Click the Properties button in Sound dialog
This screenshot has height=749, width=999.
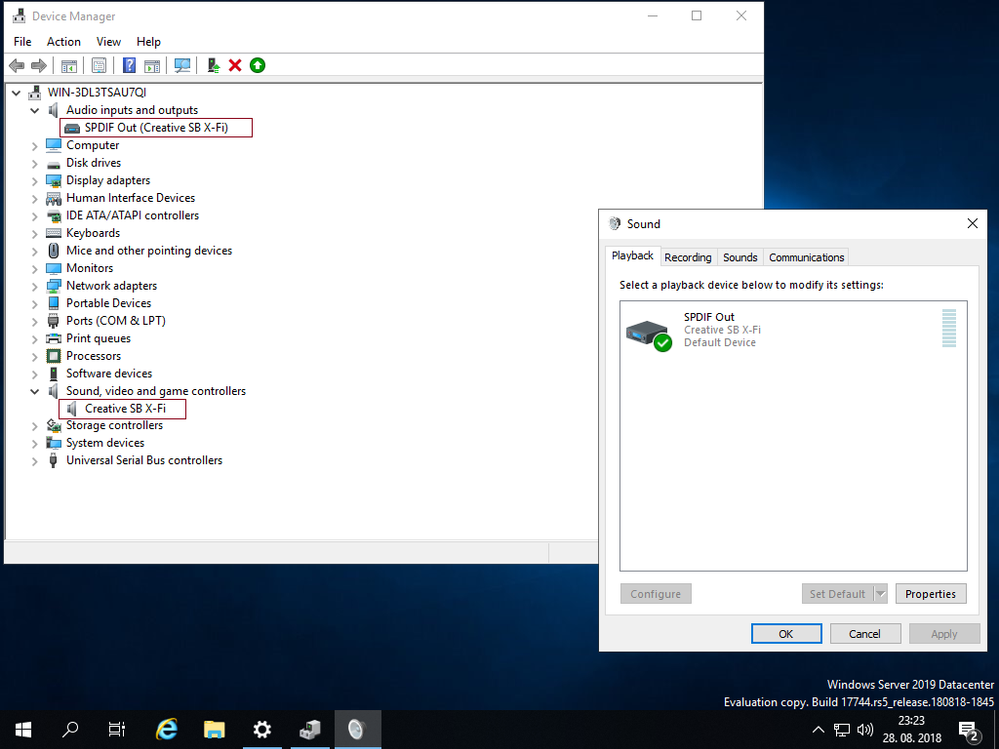tap(930, 594)
